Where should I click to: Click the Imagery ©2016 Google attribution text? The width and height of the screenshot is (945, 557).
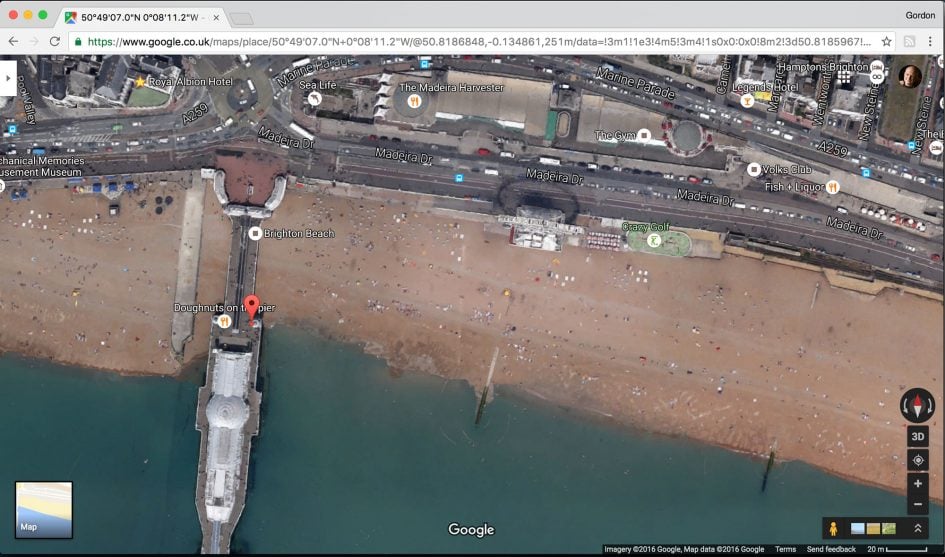coord(640,549)
